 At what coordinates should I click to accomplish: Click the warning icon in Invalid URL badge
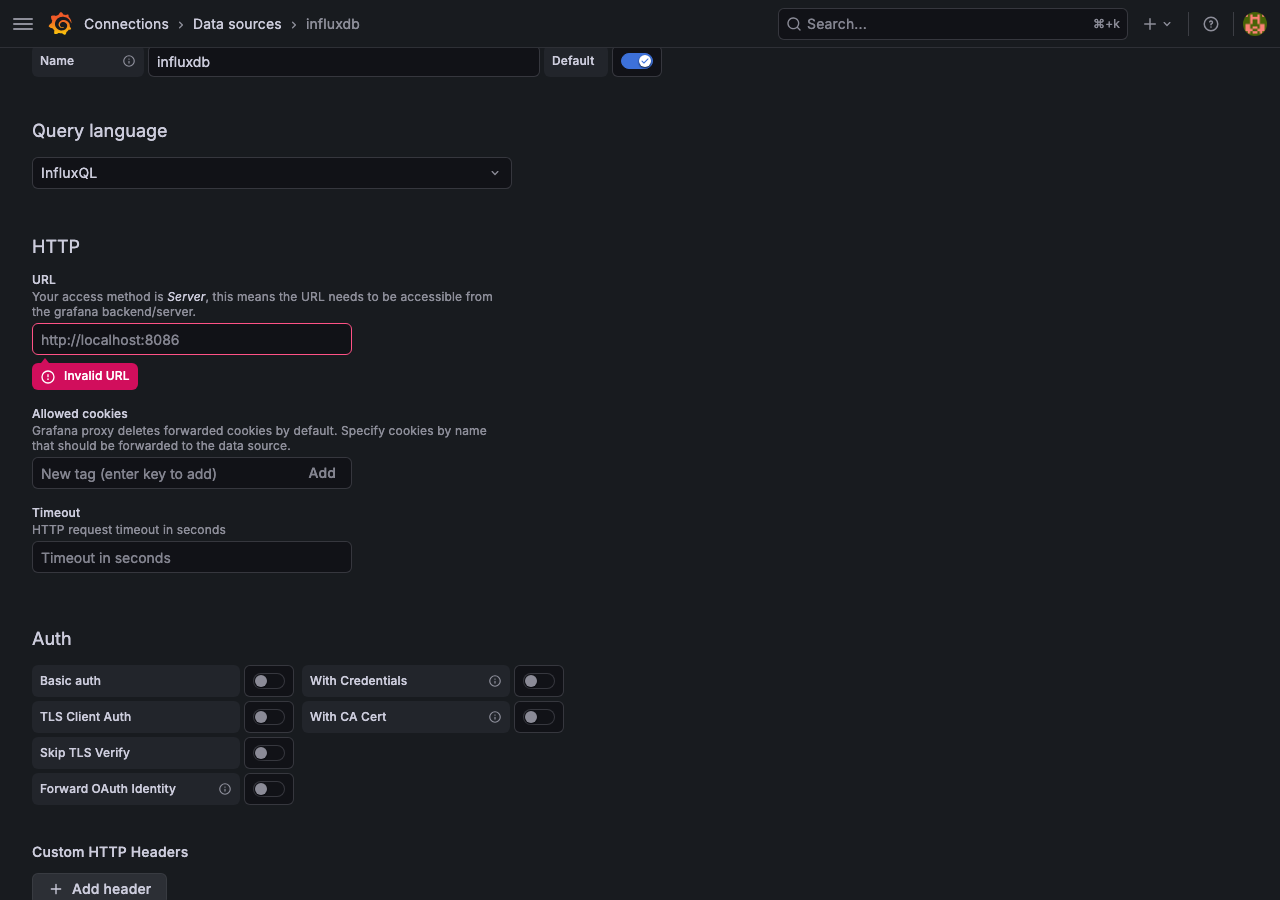[48, 377]
